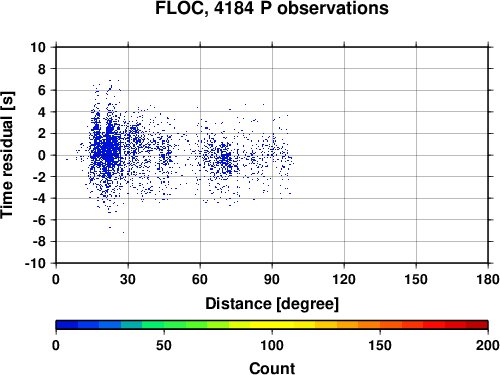Click y-axis tick label '8'
500x375 pixels.
(42, 69)
